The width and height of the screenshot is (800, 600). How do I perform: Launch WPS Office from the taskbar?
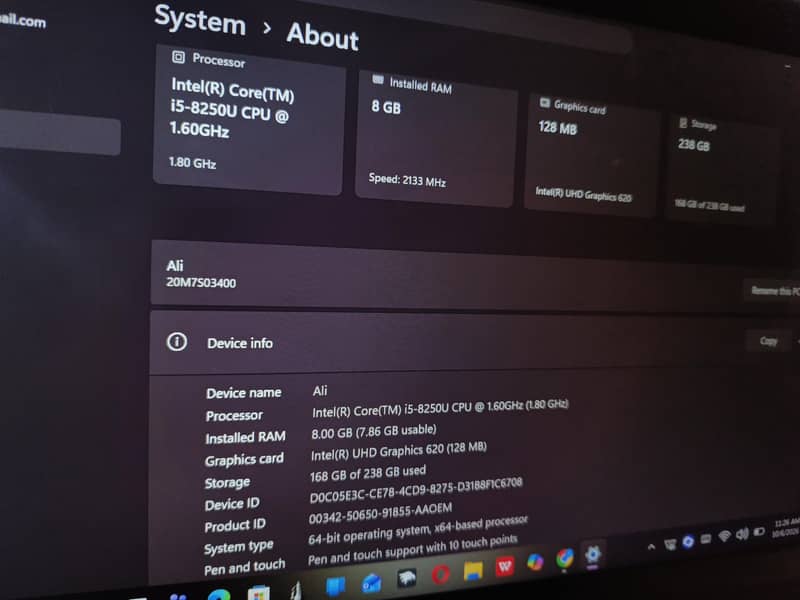(505, 566)
